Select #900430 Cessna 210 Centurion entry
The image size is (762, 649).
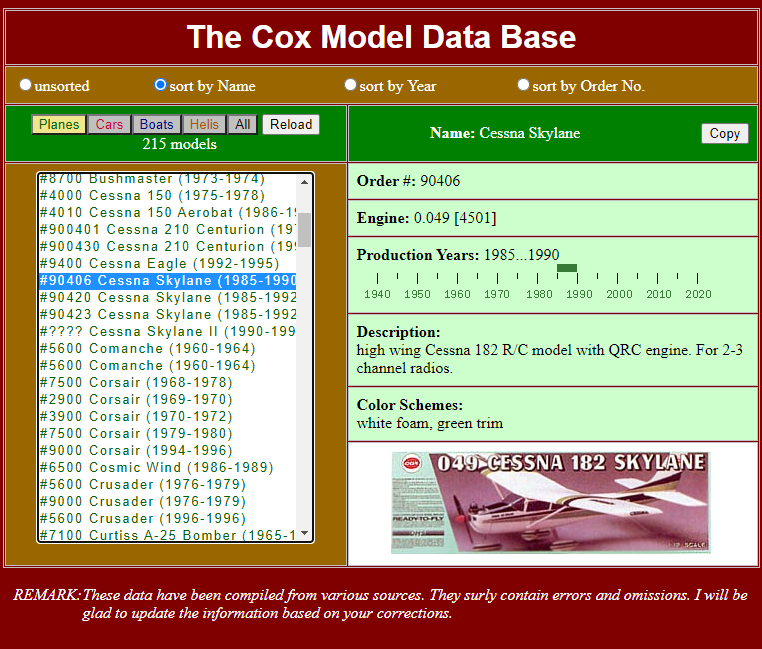168,246
